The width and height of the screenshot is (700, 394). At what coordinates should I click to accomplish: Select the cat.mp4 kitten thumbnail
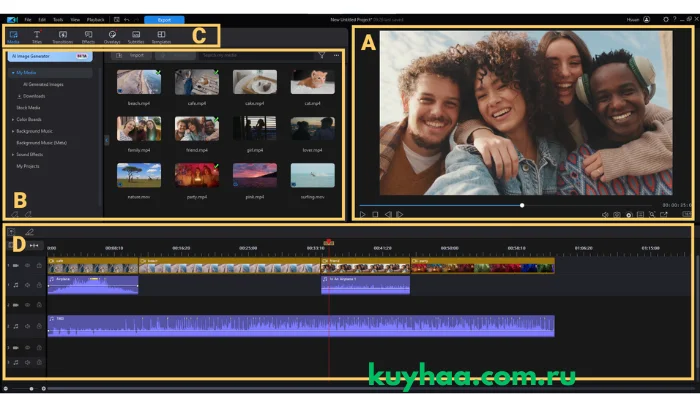click(x=312, y=82)
